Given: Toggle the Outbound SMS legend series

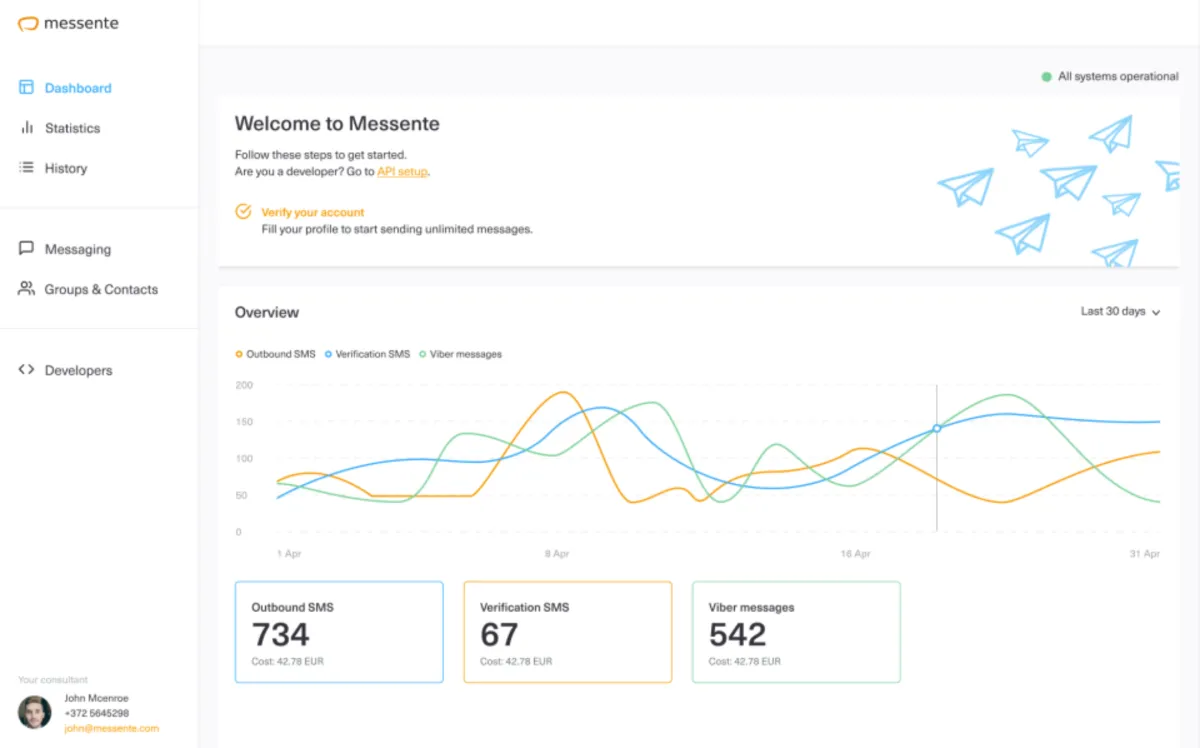Looking at the screenshot, I should [275, 354].
